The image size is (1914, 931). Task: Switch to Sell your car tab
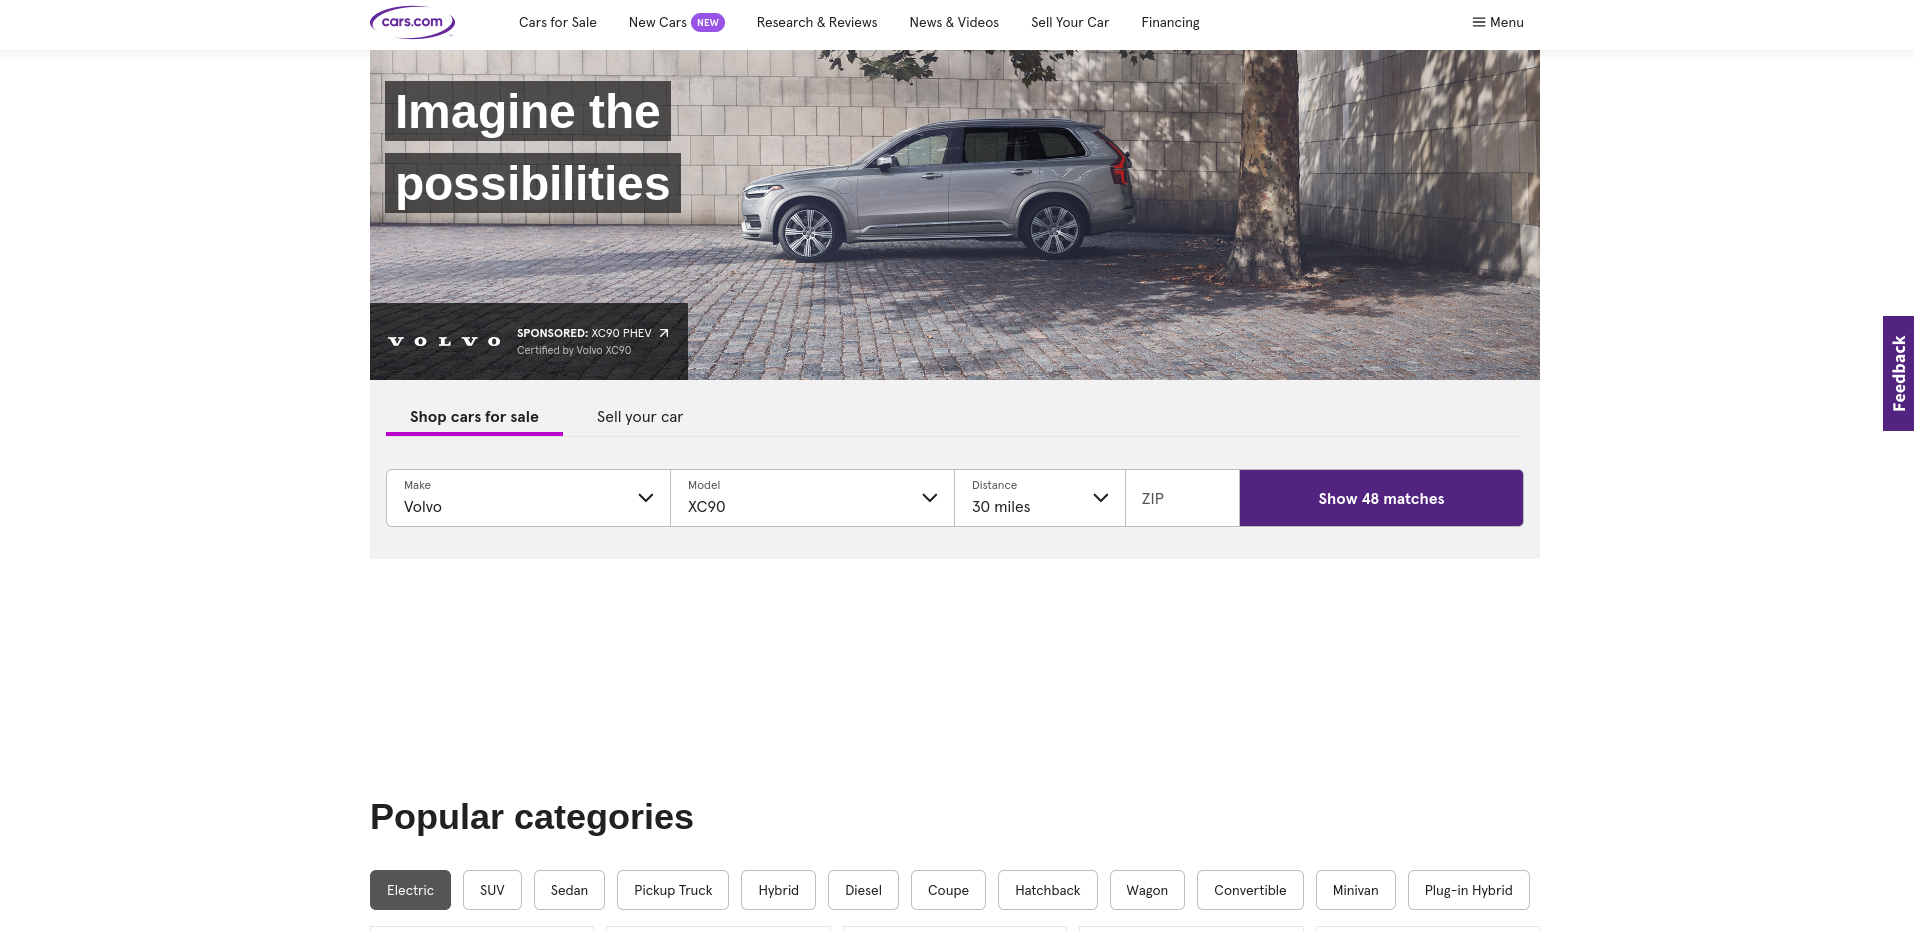640,417
